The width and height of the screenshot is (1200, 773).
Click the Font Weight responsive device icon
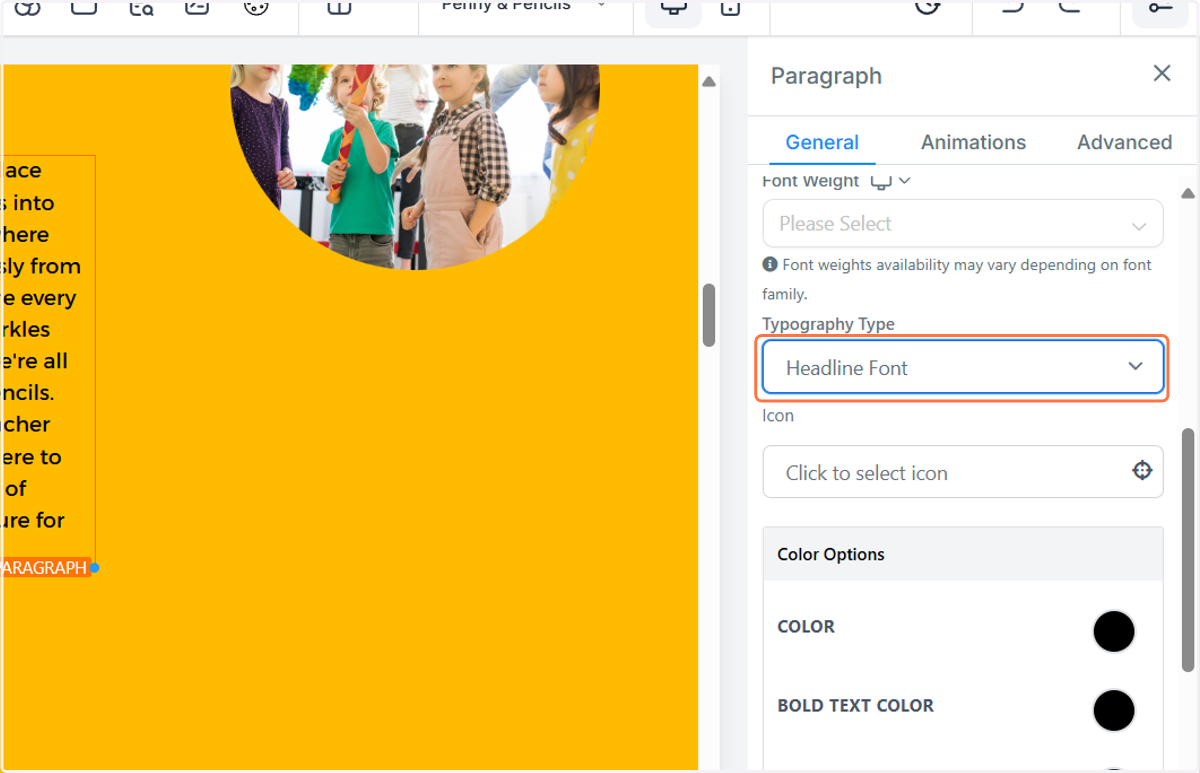[x=881, y=181]
